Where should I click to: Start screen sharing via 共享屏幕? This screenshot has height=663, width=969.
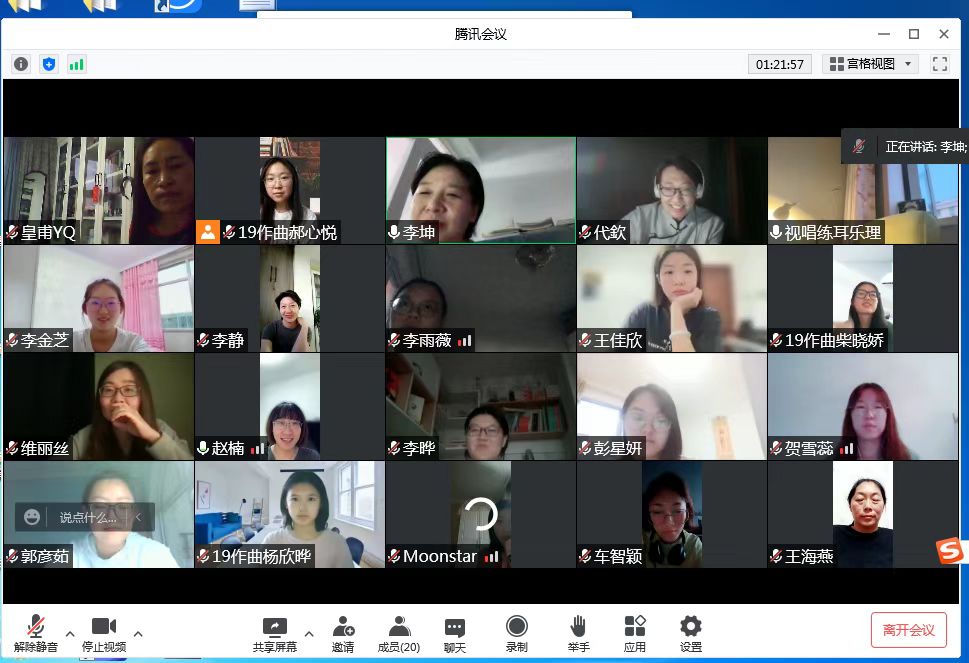coord(274,633)
